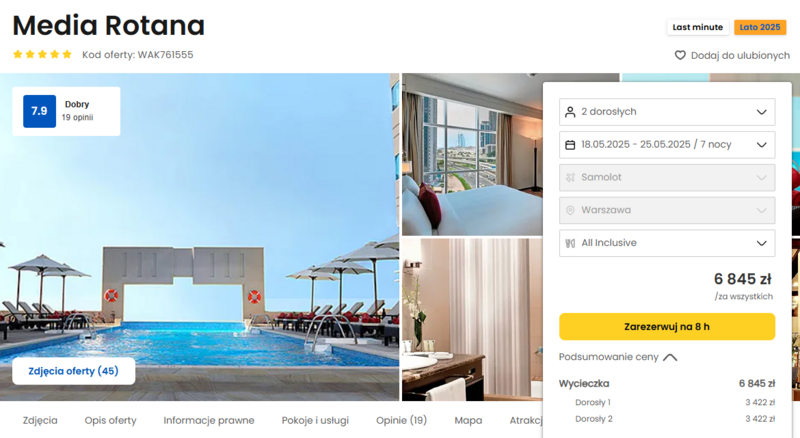
Task: Click the five-star hotel rating
Action: (x=42, y=55)
